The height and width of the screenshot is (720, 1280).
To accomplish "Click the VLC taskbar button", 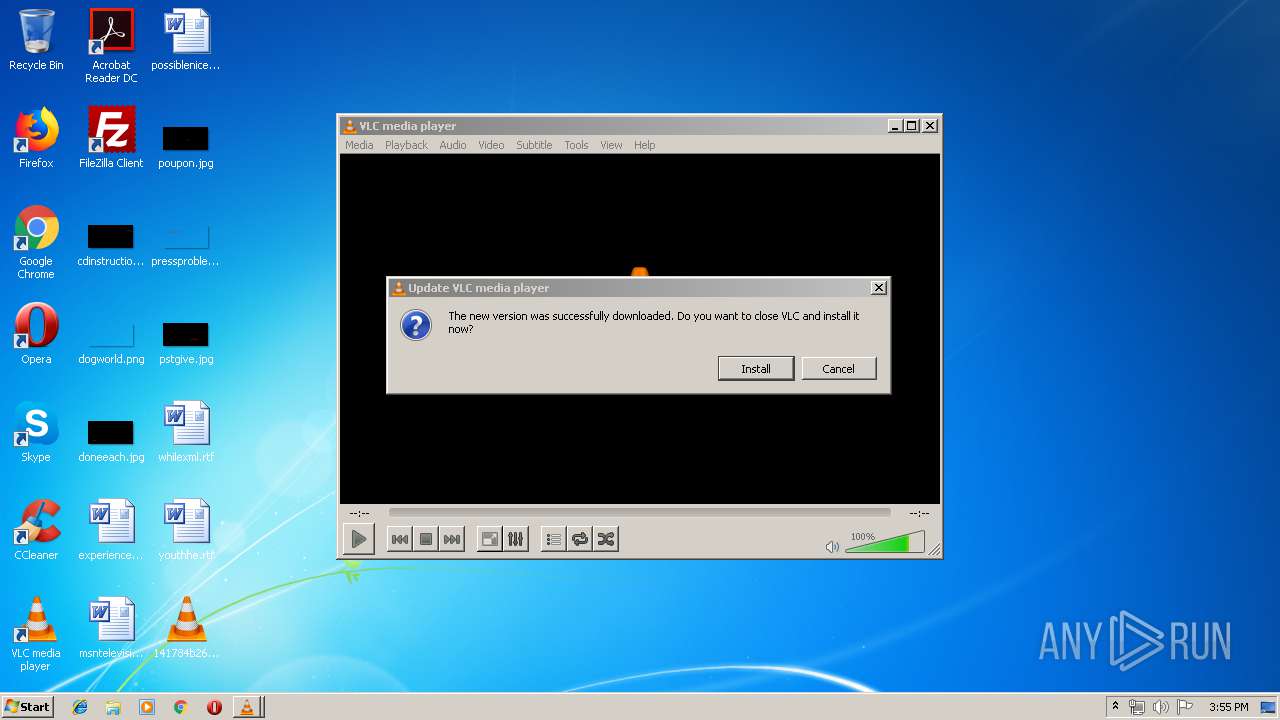I will 247,707.
